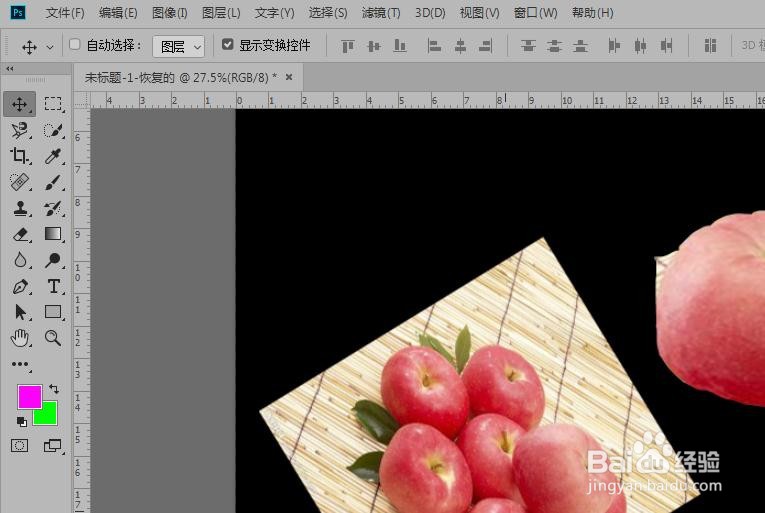This screenshot has width=765, height=513.
Task: Select the Eyedropper tool
Action: 53,156
